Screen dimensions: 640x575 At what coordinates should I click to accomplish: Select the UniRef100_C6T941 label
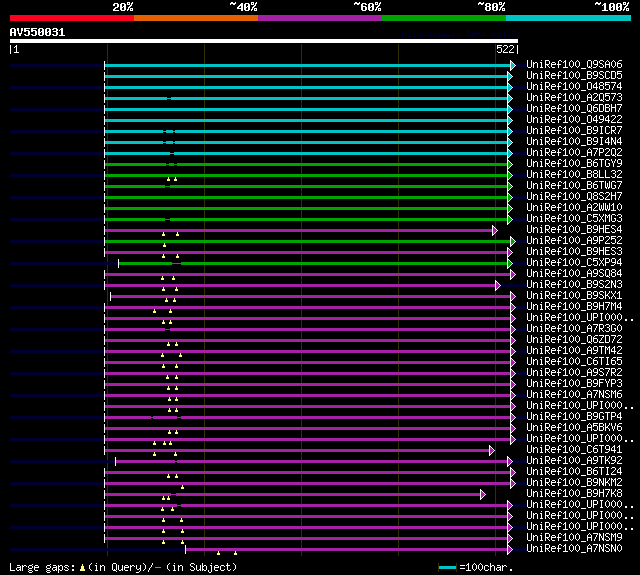[x=574, y=450]
